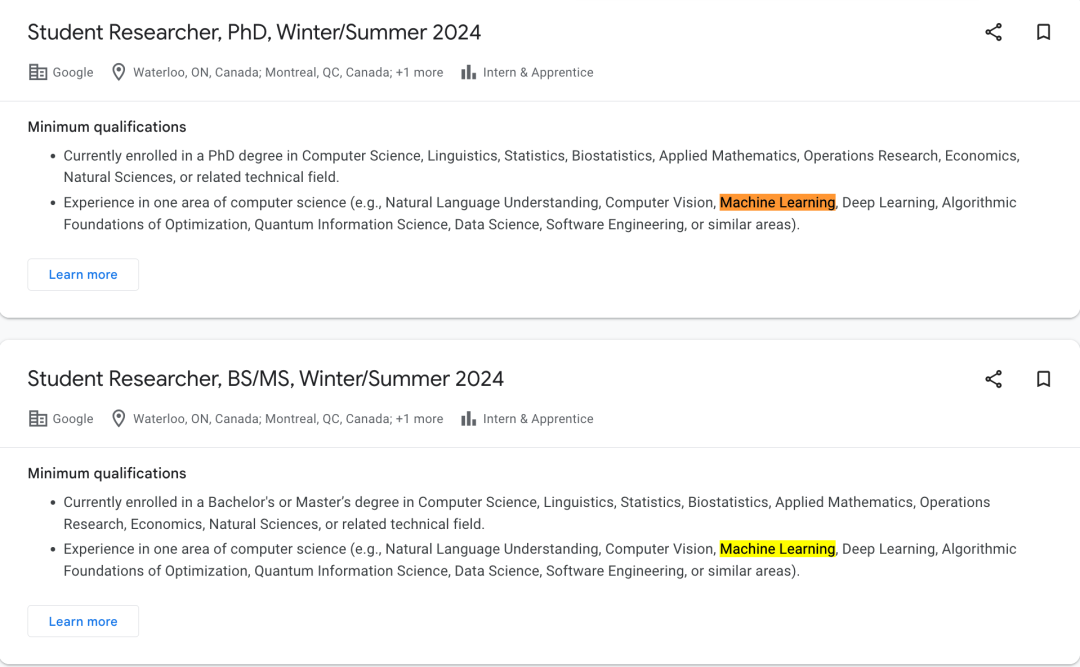Click the experience level icon in BS/MS listing
1080x667 pixels.
(x=468, y=419)
